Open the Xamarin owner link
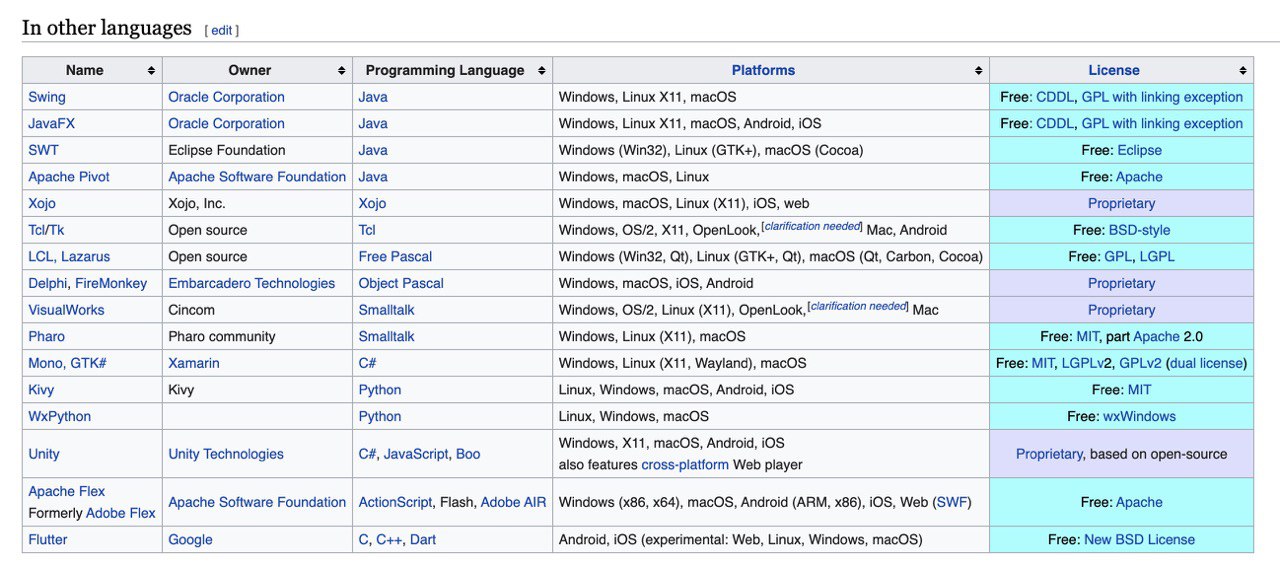This screenshot has width=1280, height=568. point(194,363)
